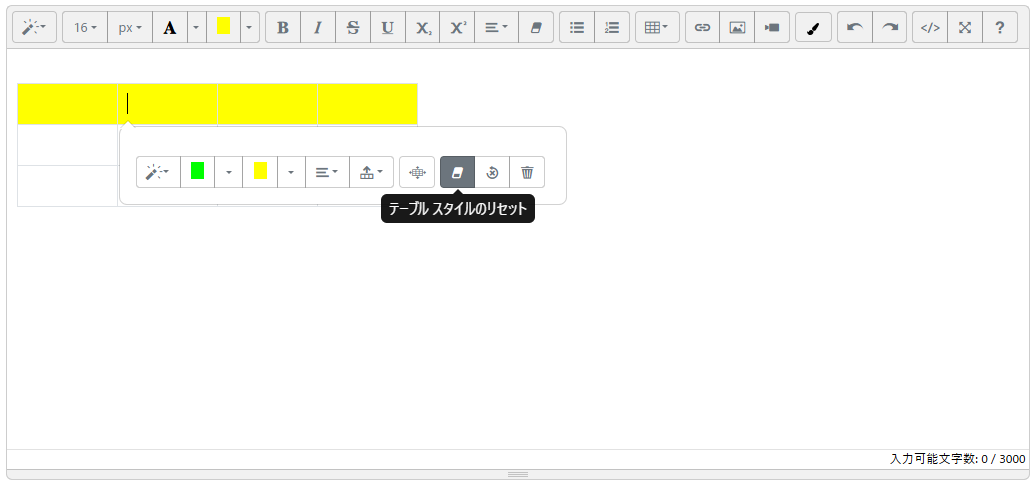Toggle italic text formatting

point(318,28)
